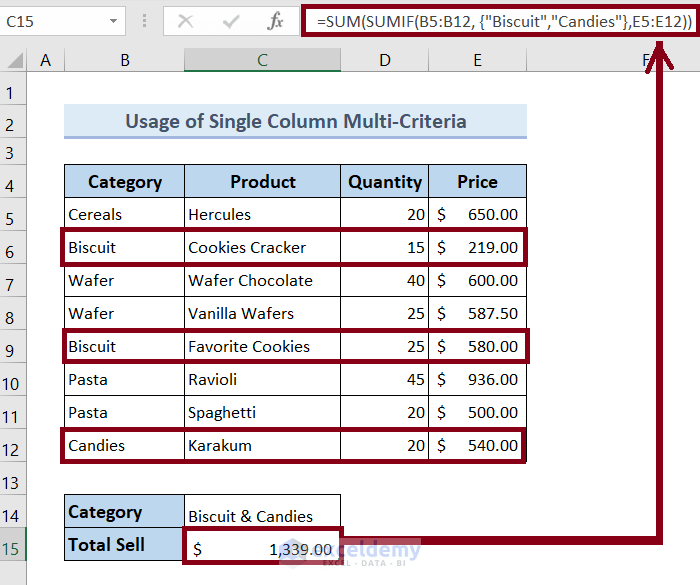Click the price cell $ 650.00
700x585 pixels.
click(478, 214)
